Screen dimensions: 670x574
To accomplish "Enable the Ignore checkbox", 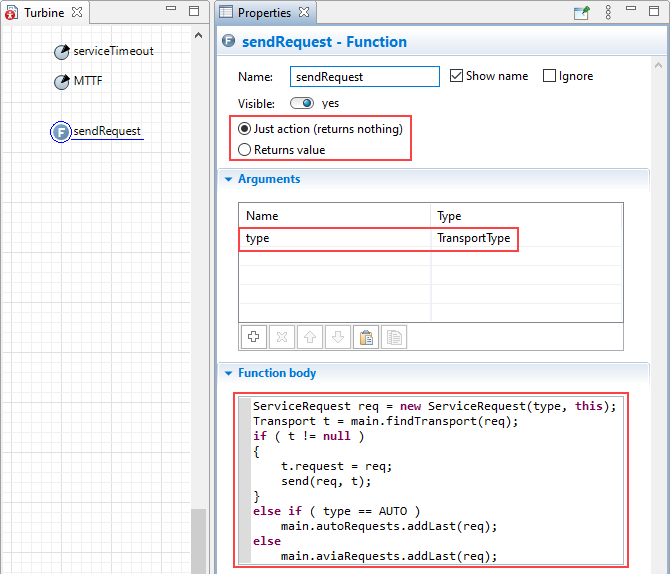I will click(x=549, y=76).
